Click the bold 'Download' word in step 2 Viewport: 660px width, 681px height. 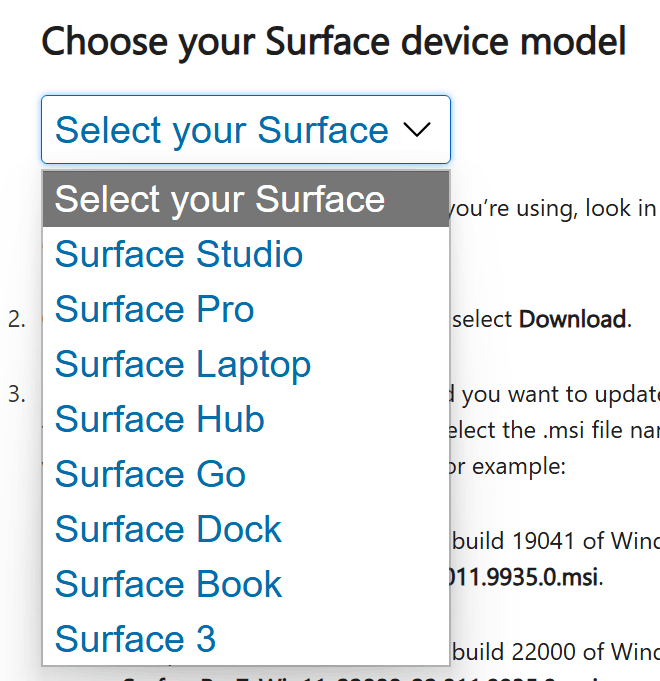(573, 320)
